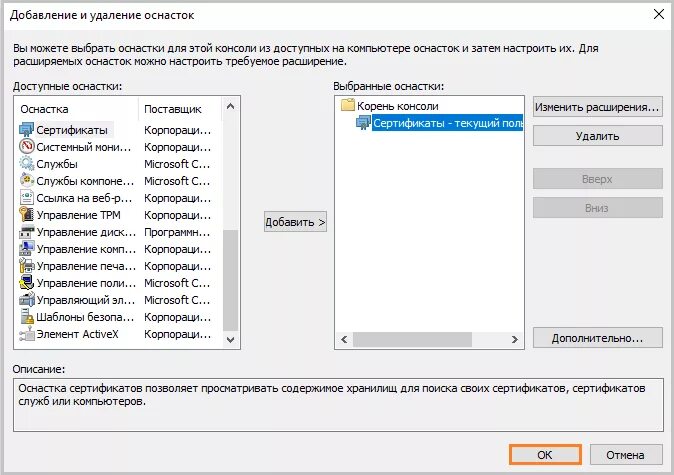This screenshot has width=674, height=475.
Task: Select the Шаблоны безопа... row text
Action: click(x=85, y=317)
